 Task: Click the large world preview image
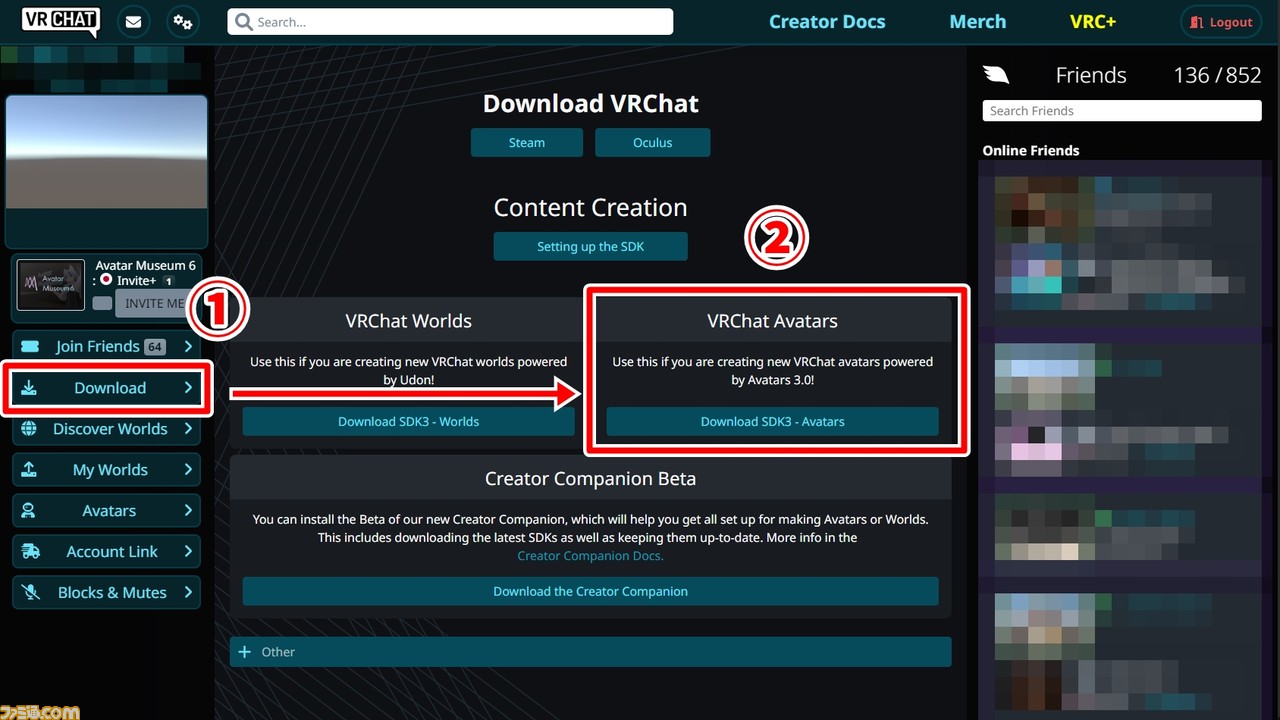pos(106,152)
